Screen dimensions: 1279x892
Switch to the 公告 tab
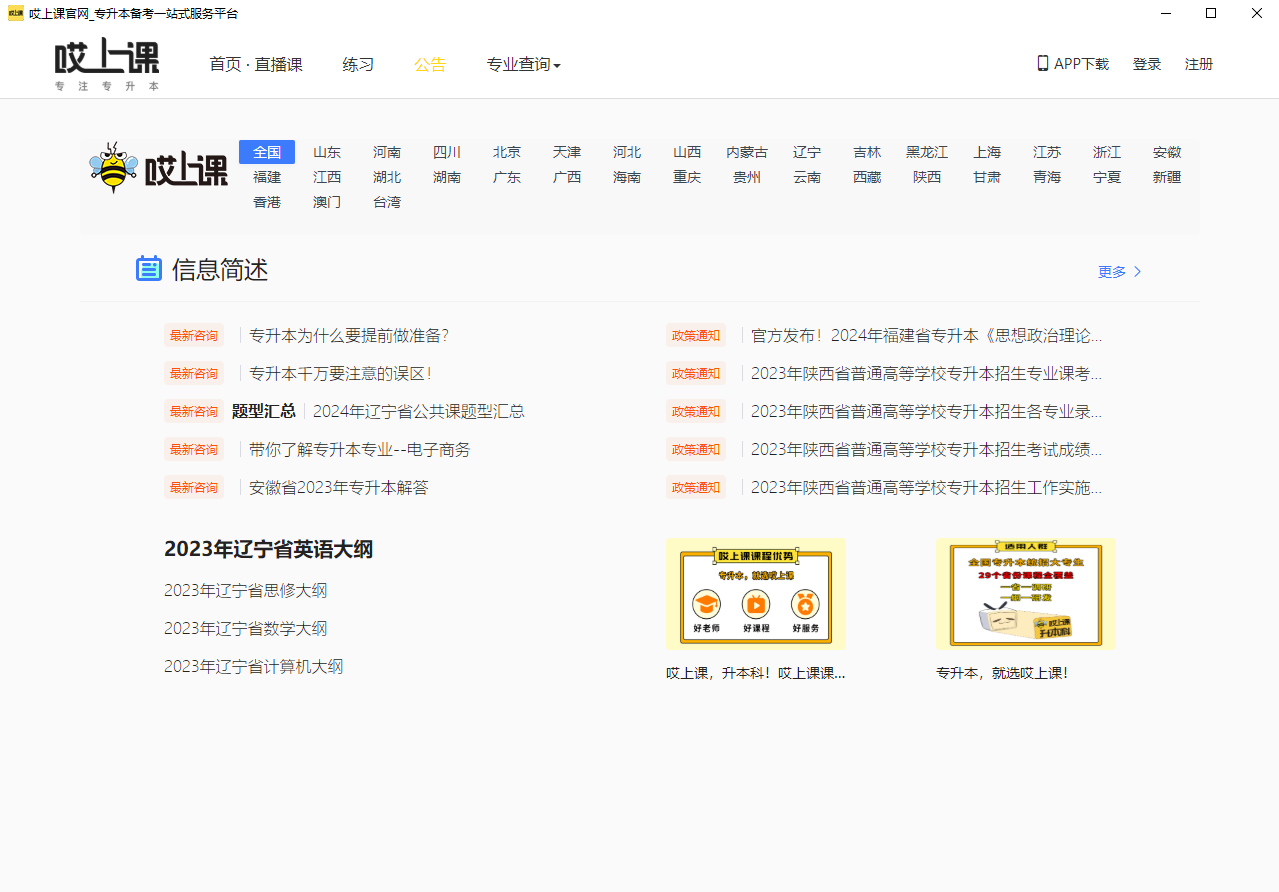pyautogui.click(x=430, y=63)
